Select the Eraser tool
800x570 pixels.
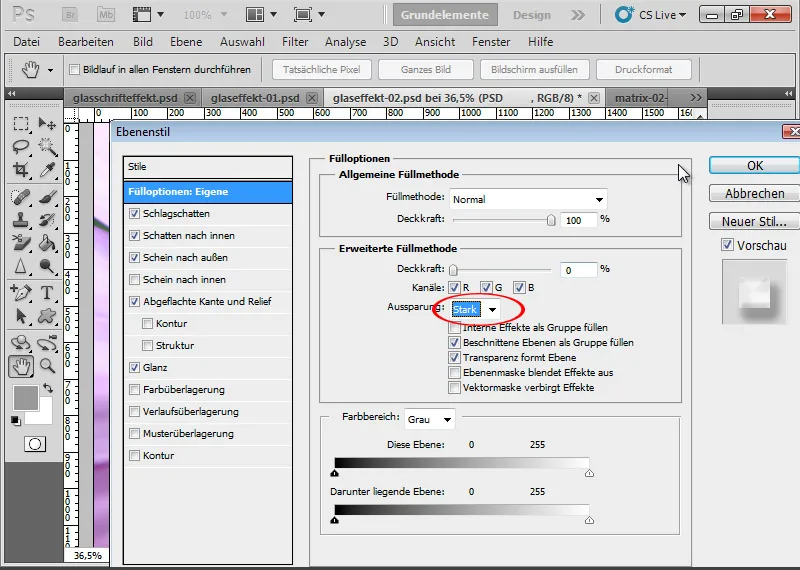click(20, 243)
